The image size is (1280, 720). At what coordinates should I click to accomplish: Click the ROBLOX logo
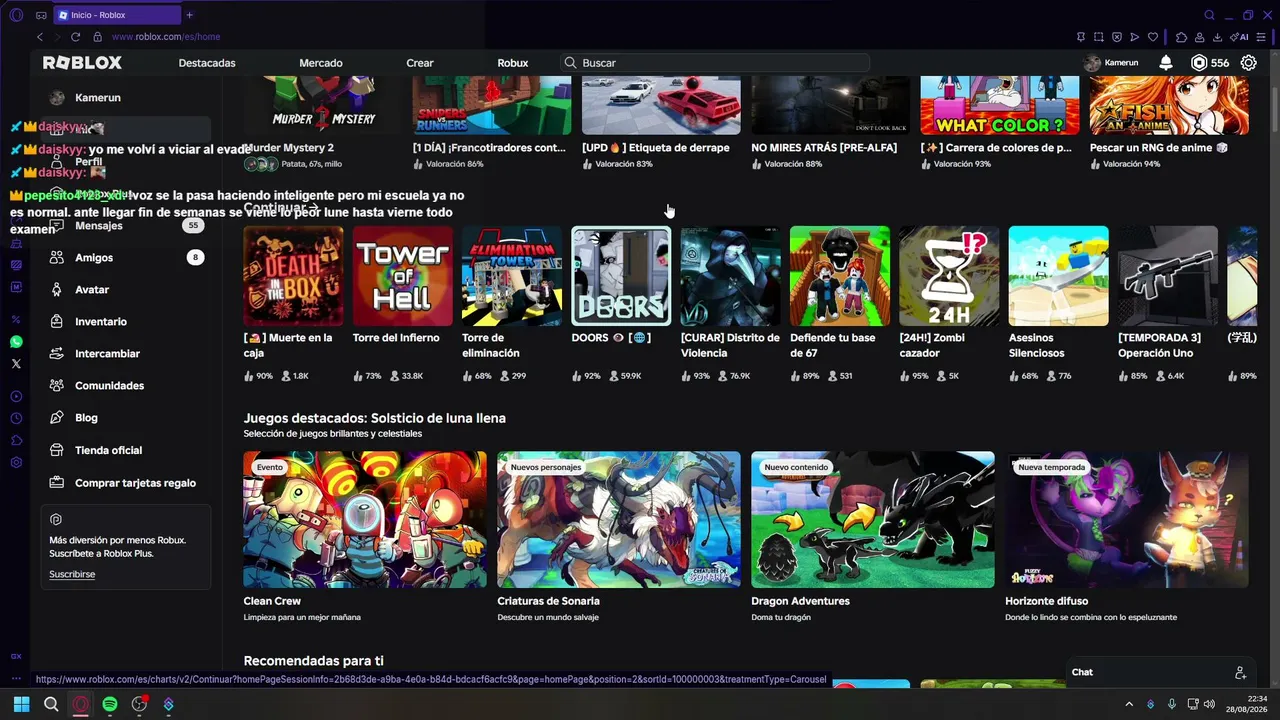(82, 62)
